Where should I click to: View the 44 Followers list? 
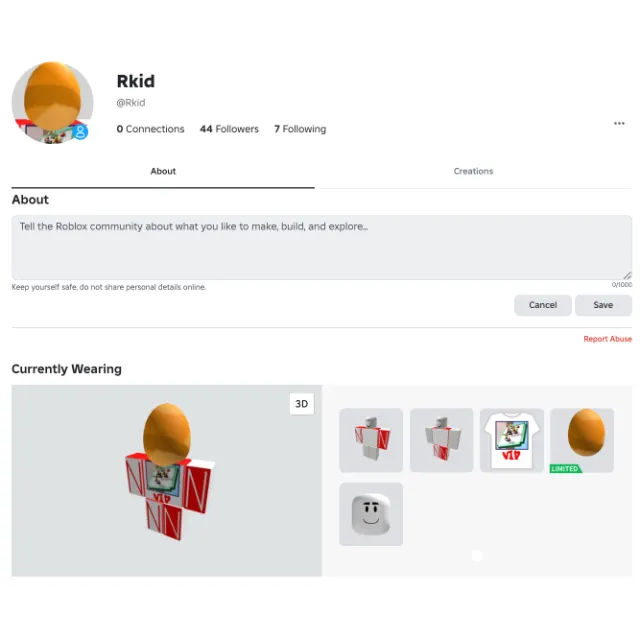pyautogui.click(x=229, y=129)
